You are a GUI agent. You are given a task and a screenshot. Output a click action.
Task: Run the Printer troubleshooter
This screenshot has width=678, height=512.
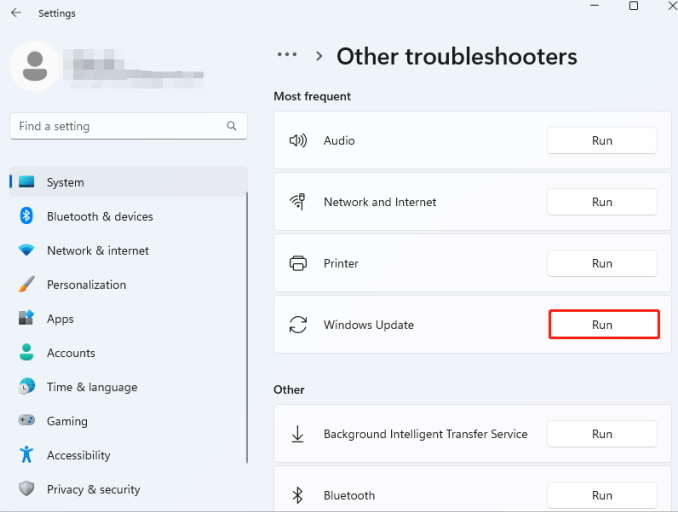[601, 264]
